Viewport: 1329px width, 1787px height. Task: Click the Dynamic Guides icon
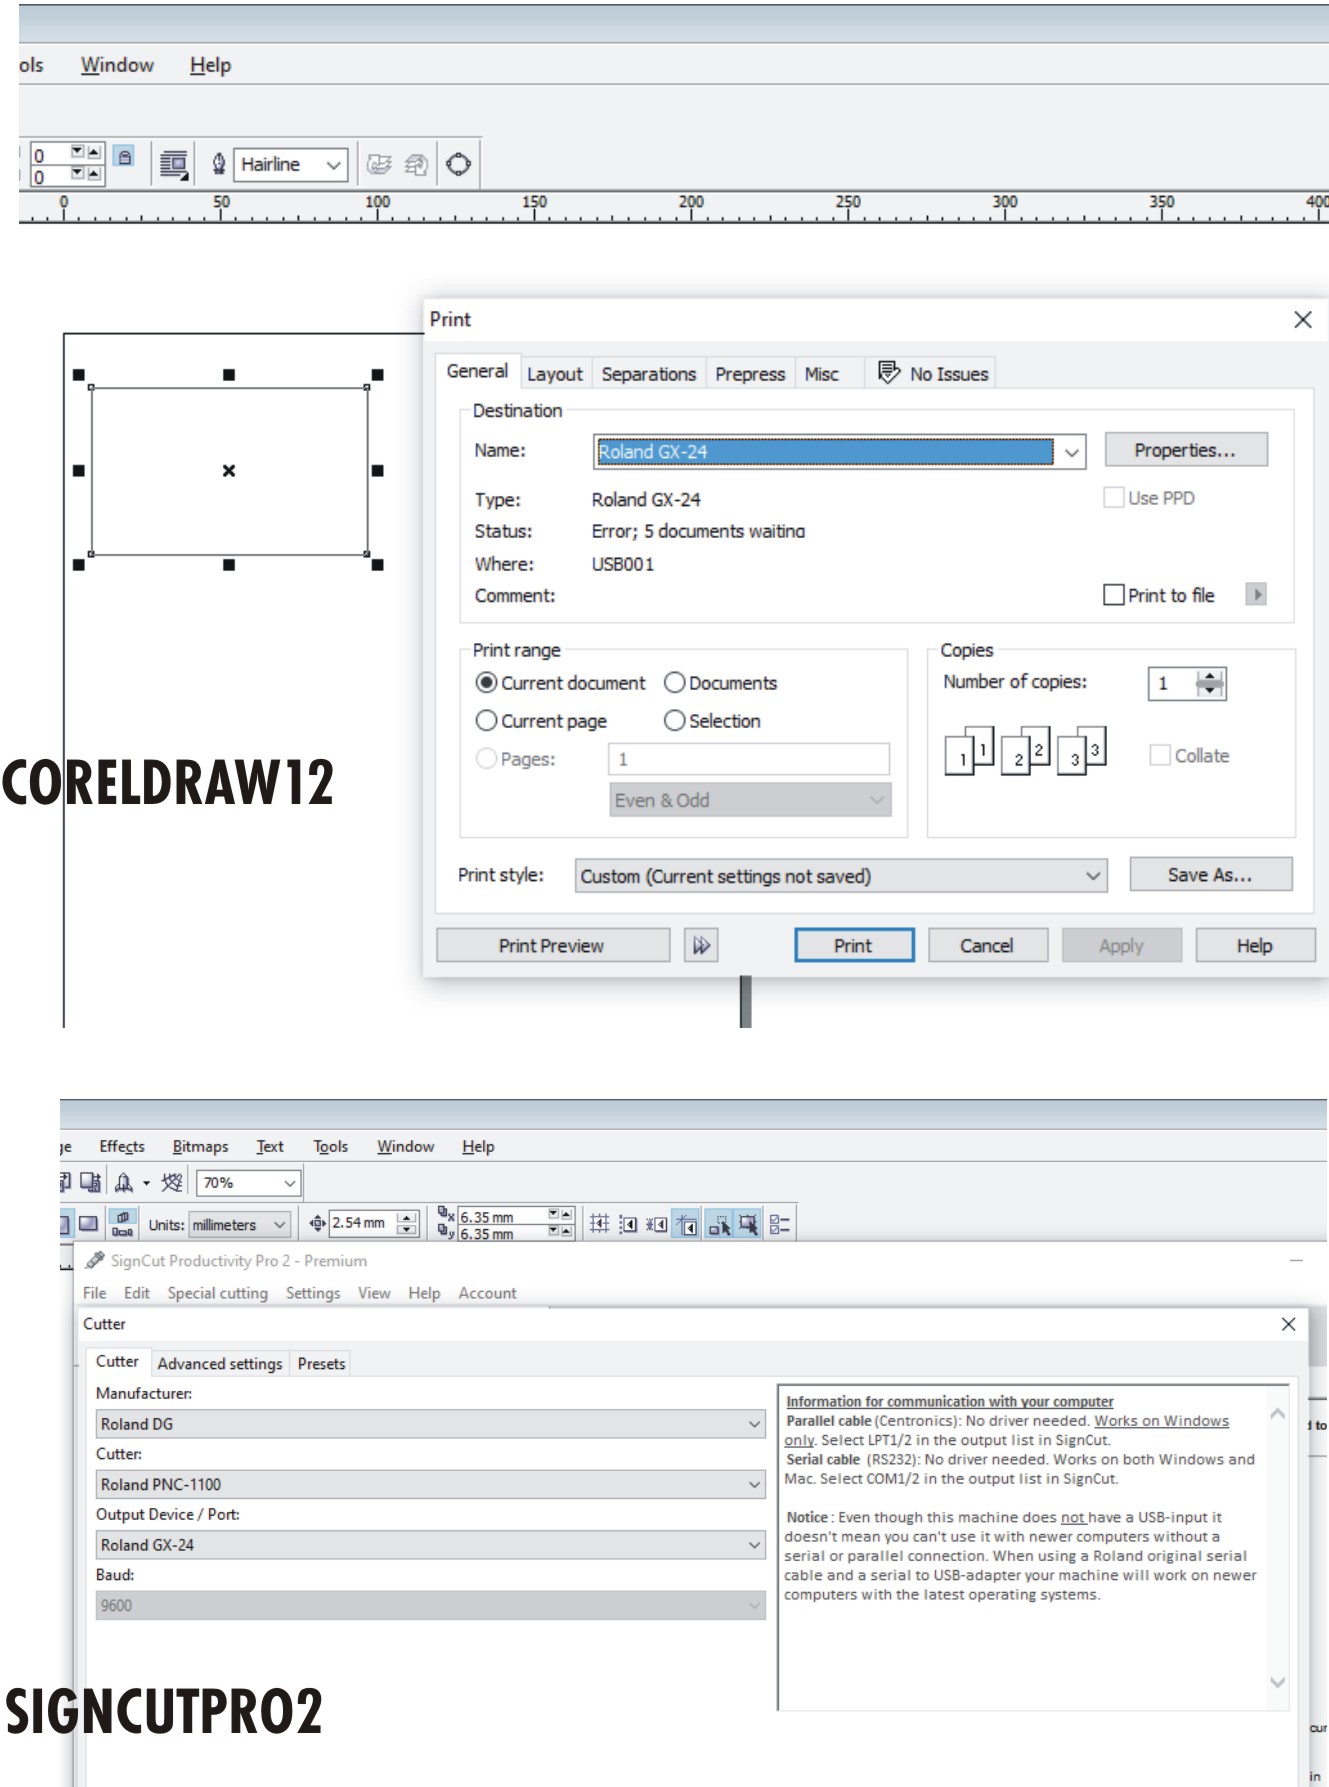pos(687,1223)
